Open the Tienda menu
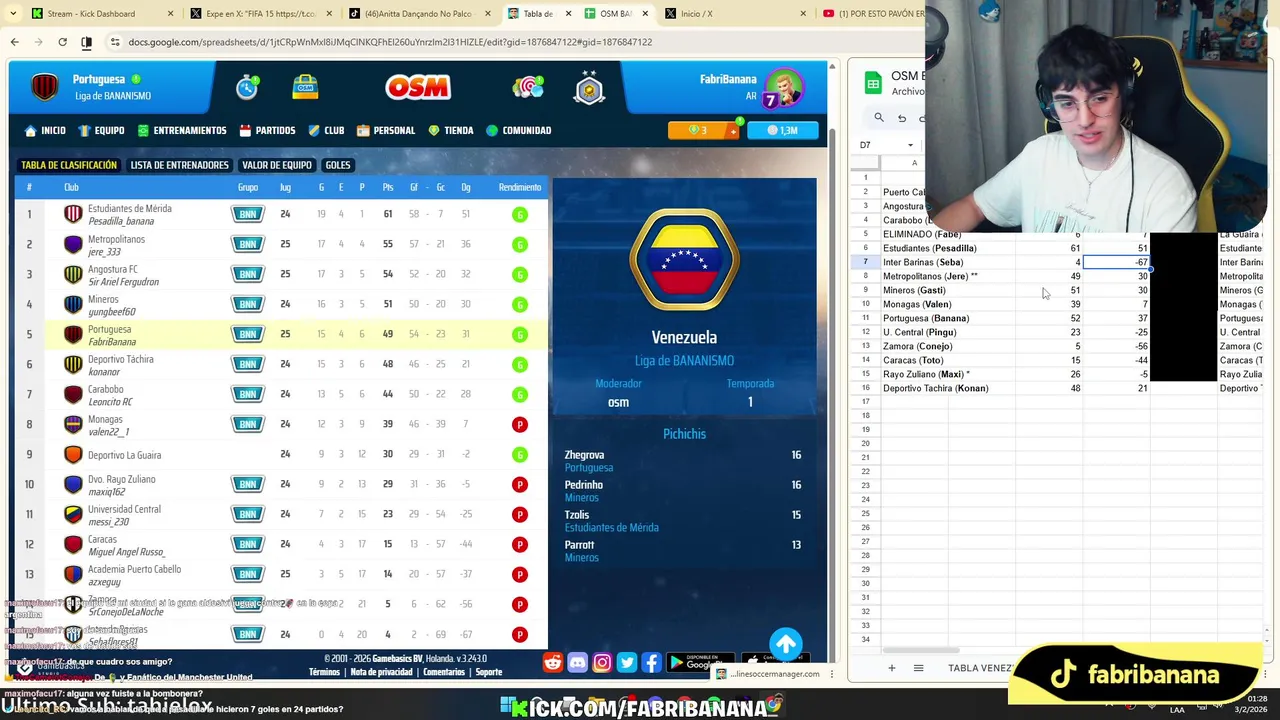 click(451, 130)
